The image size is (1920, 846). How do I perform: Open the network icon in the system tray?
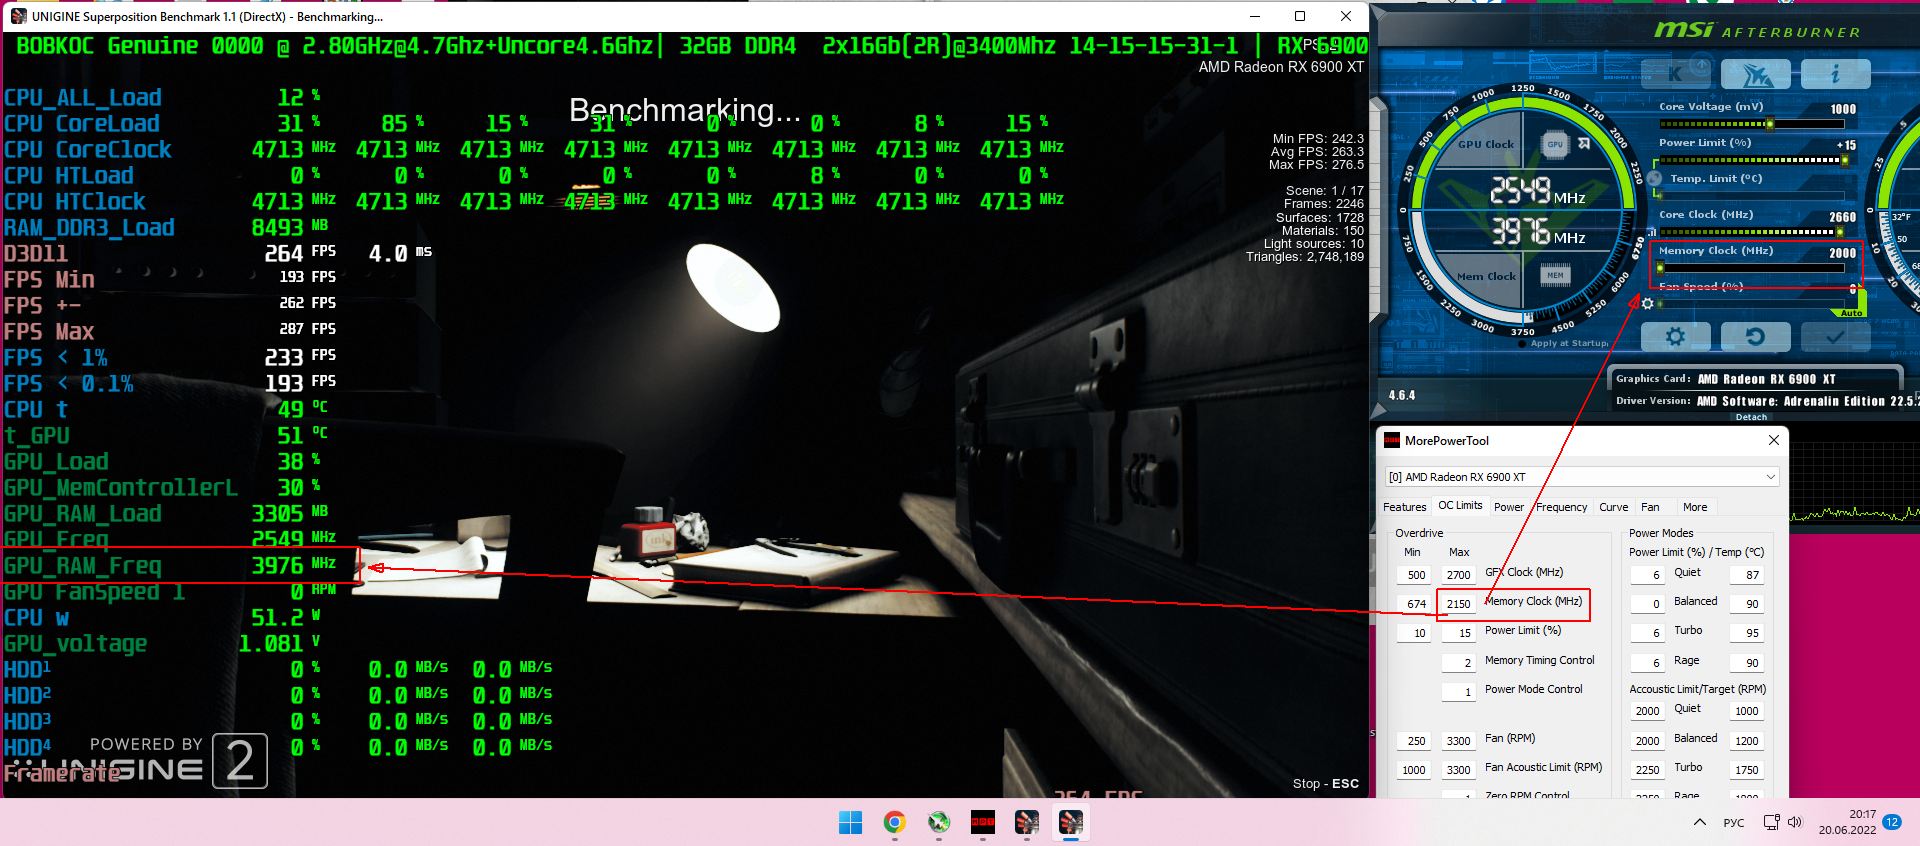1771,823
